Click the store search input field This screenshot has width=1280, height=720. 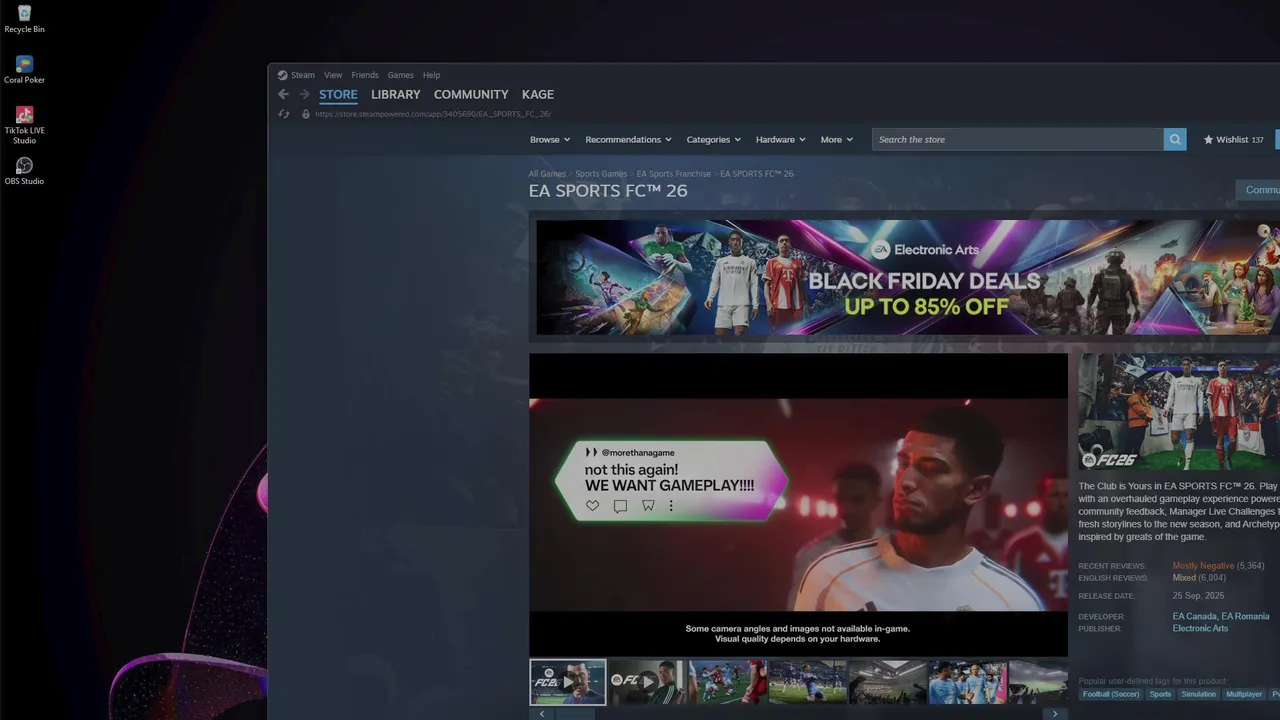pyautogui.click(x=1017, y=140)
